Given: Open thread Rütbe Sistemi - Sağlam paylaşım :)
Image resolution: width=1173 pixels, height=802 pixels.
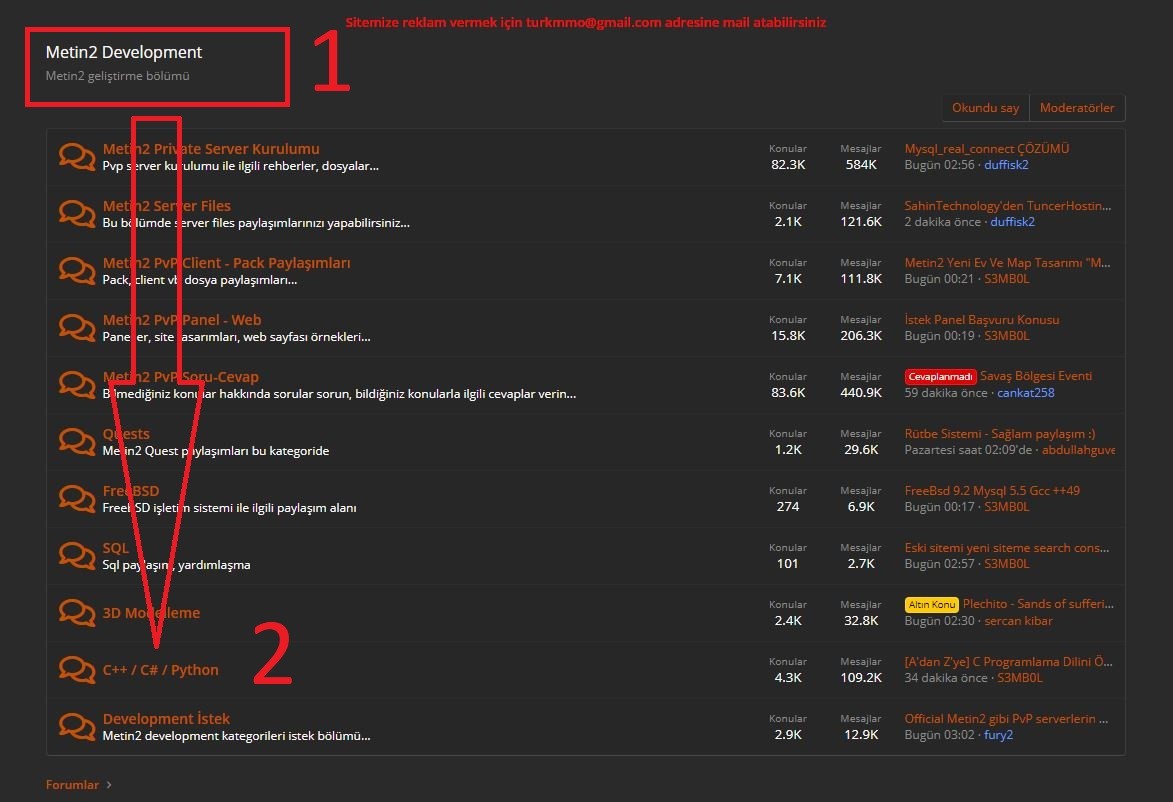Looking at the screenshot, I should [999, 434].
